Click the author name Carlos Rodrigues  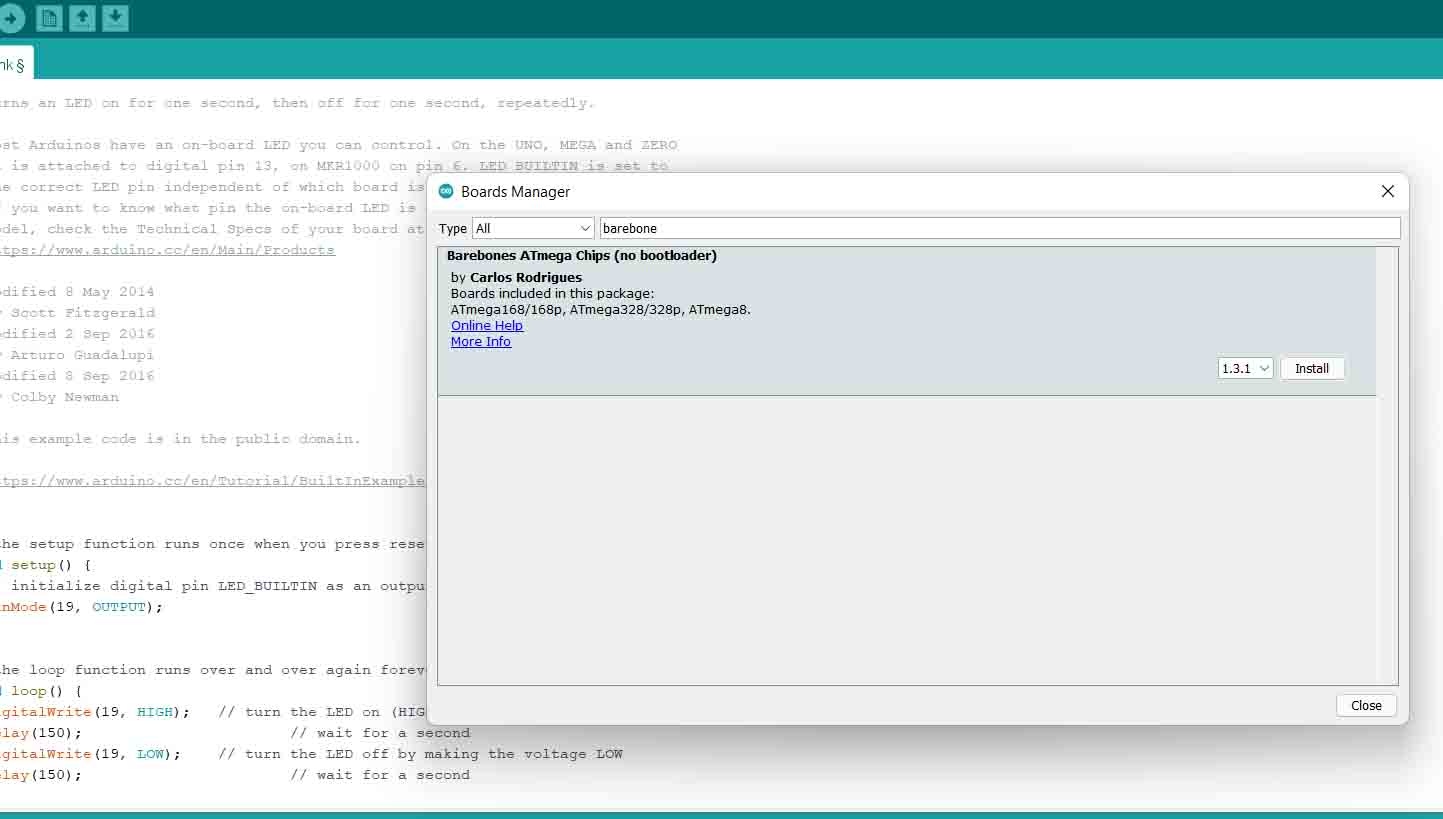point(526,277)
